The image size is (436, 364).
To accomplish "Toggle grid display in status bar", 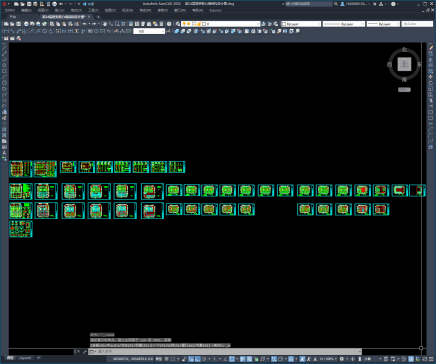I will [166, 359].
